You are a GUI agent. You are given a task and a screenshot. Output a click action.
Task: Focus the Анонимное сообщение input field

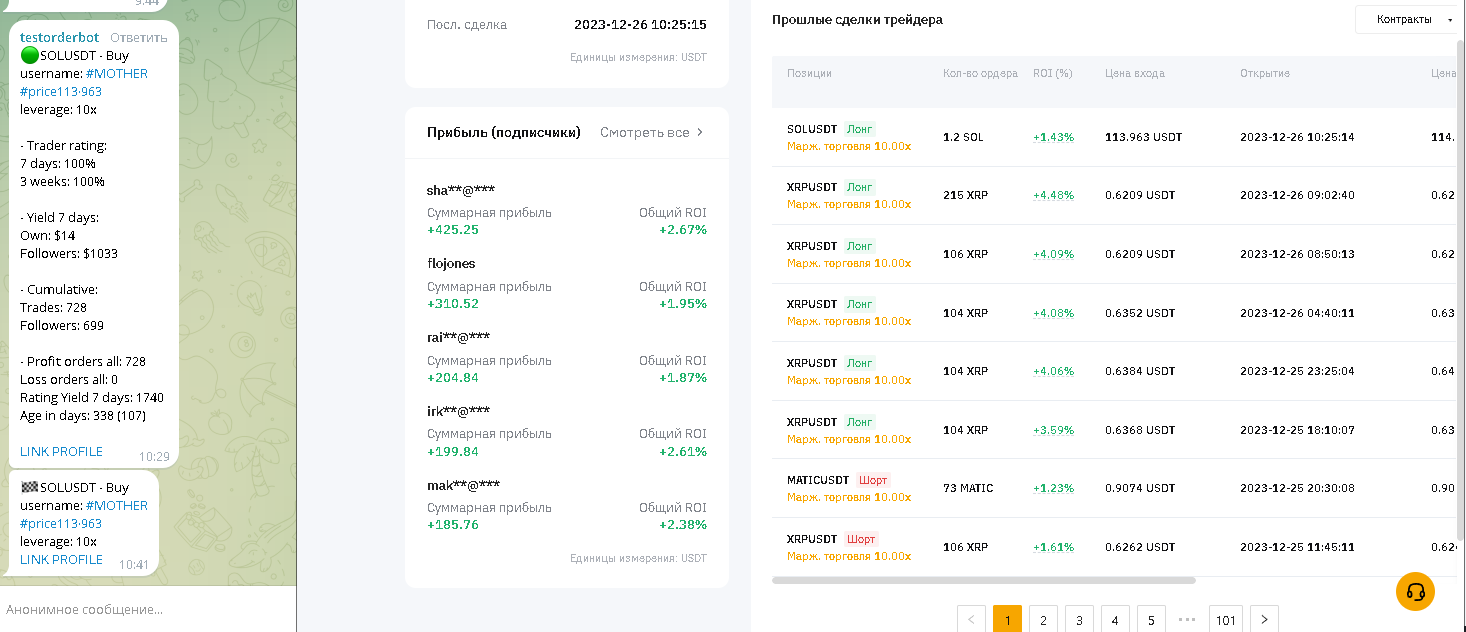pyautogui.click(x=140, y=609)
